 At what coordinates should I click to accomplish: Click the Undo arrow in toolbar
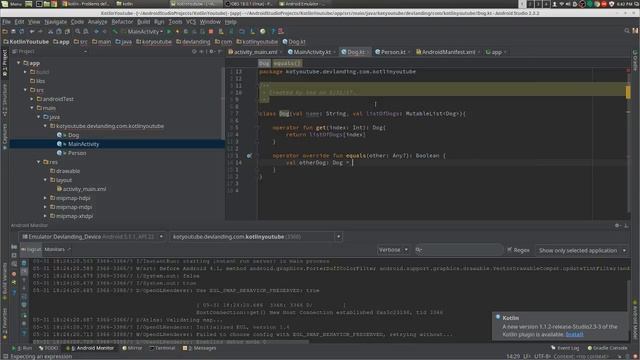pos(32,31)
